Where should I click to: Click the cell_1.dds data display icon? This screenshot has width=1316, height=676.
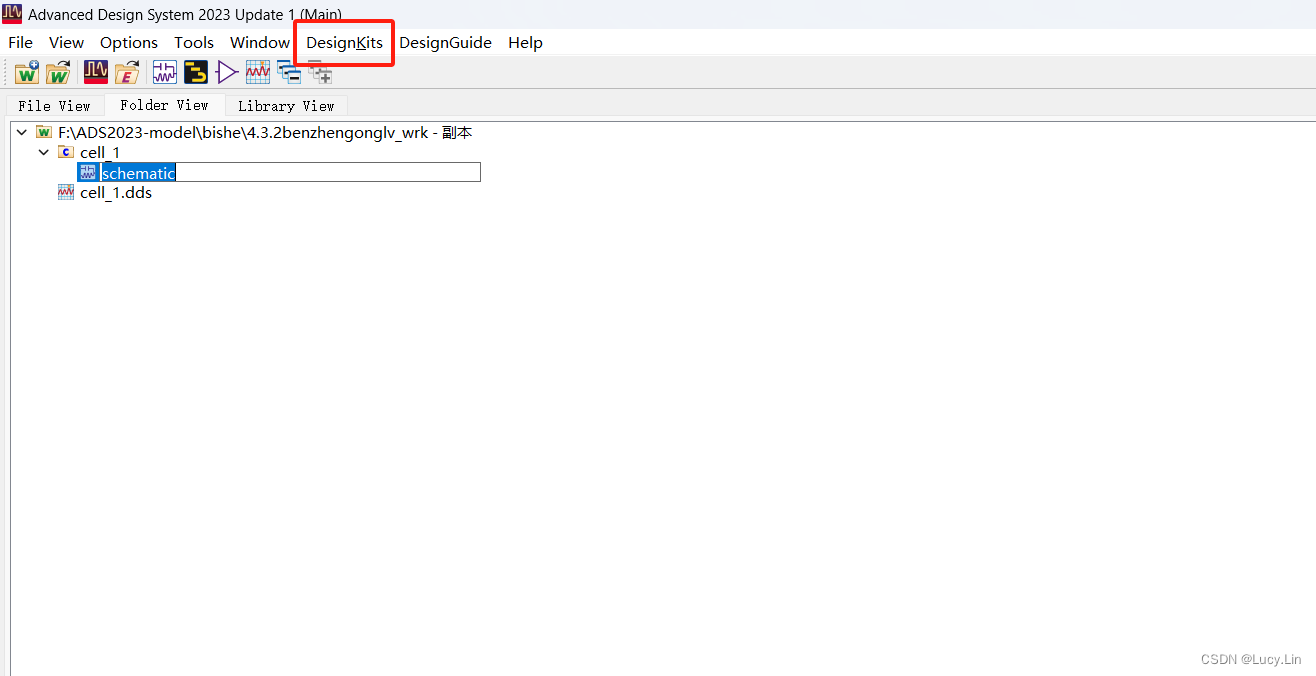tap(66, 192)
